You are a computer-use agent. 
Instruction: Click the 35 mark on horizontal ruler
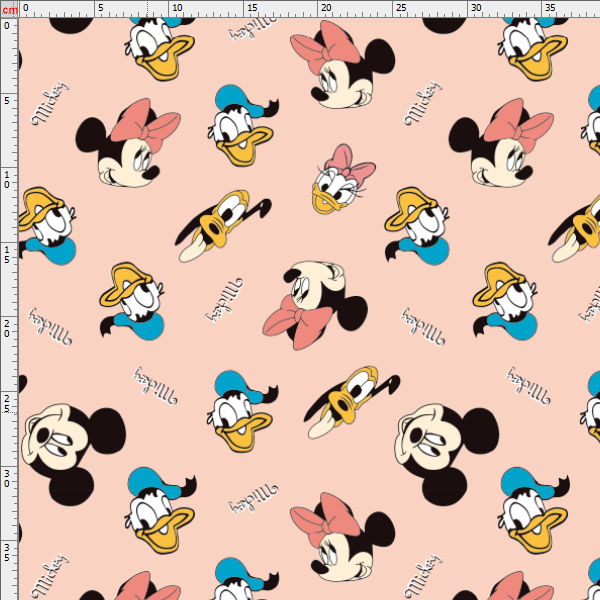550,8
